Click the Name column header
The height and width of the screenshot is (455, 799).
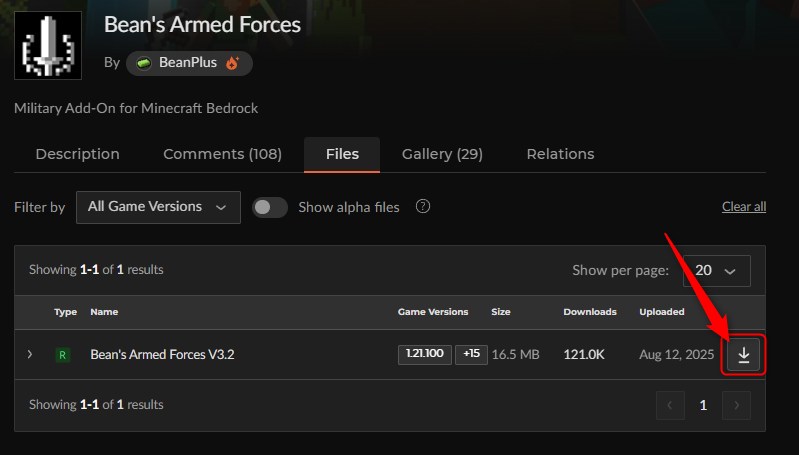pos(104,312)
